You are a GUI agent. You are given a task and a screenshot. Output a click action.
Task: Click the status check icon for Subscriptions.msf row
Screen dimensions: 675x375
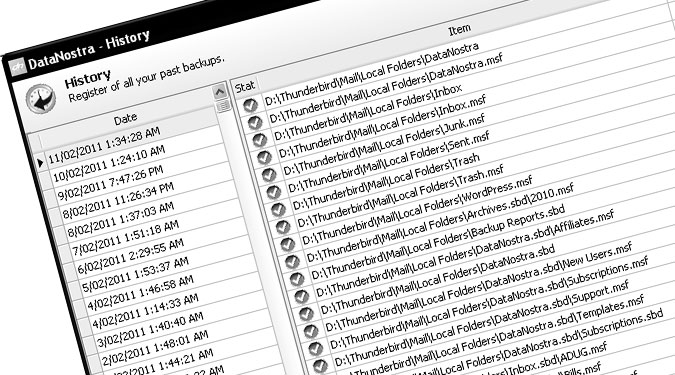click(316, 348)
